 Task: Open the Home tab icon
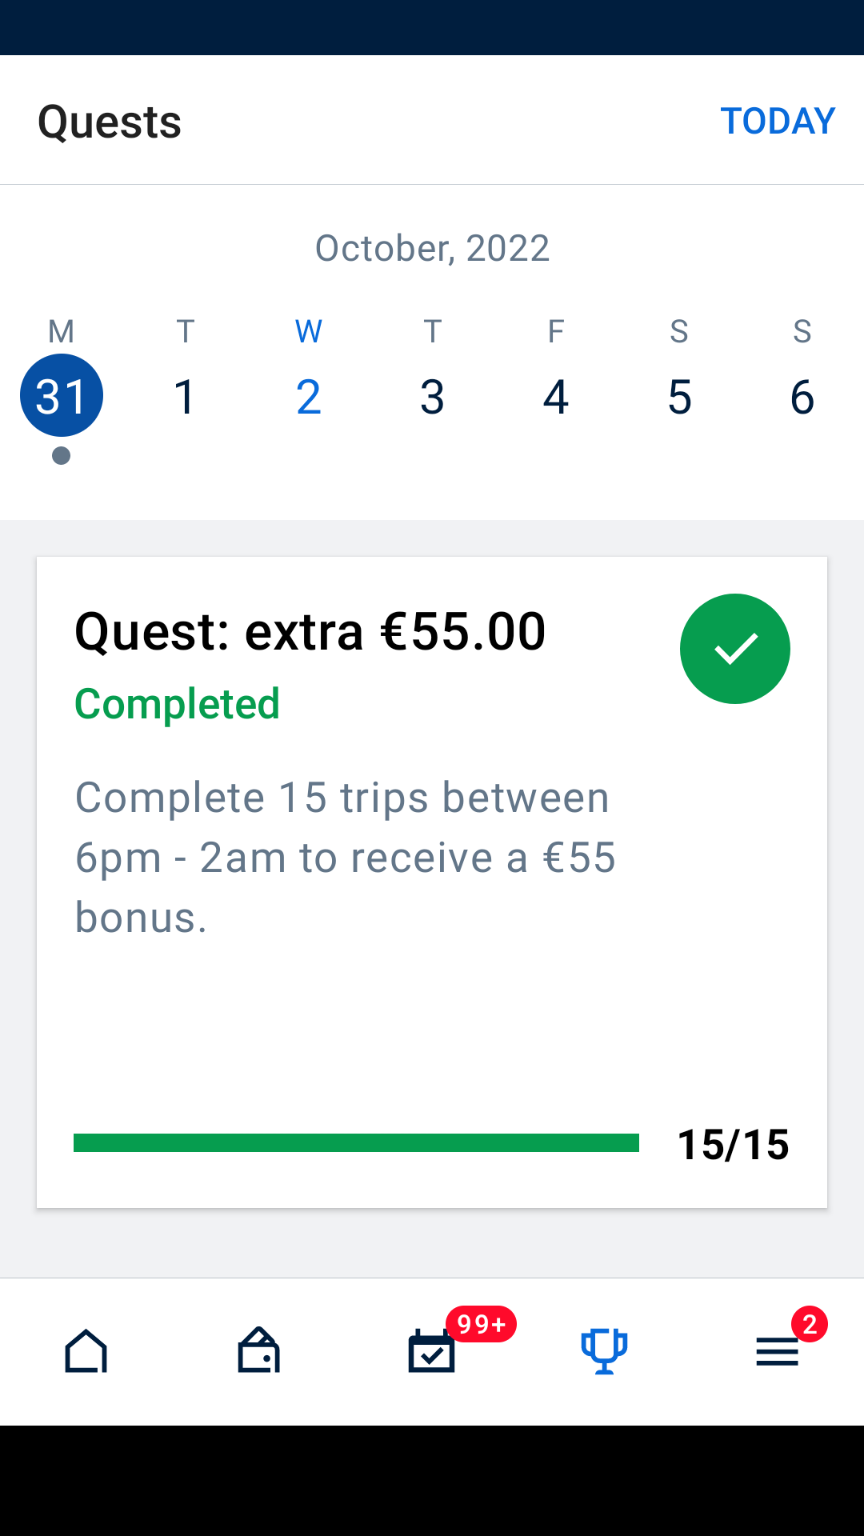(x=86, y=1351)
